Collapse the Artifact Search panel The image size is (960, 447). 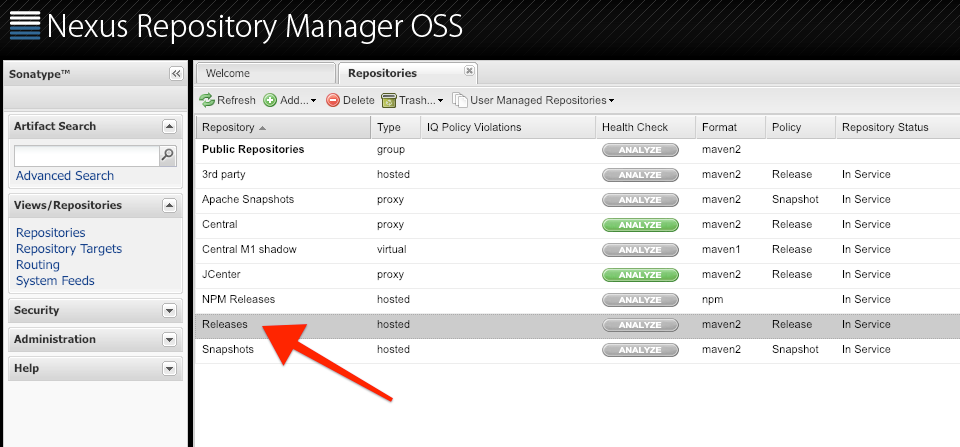tap(169, 127)
